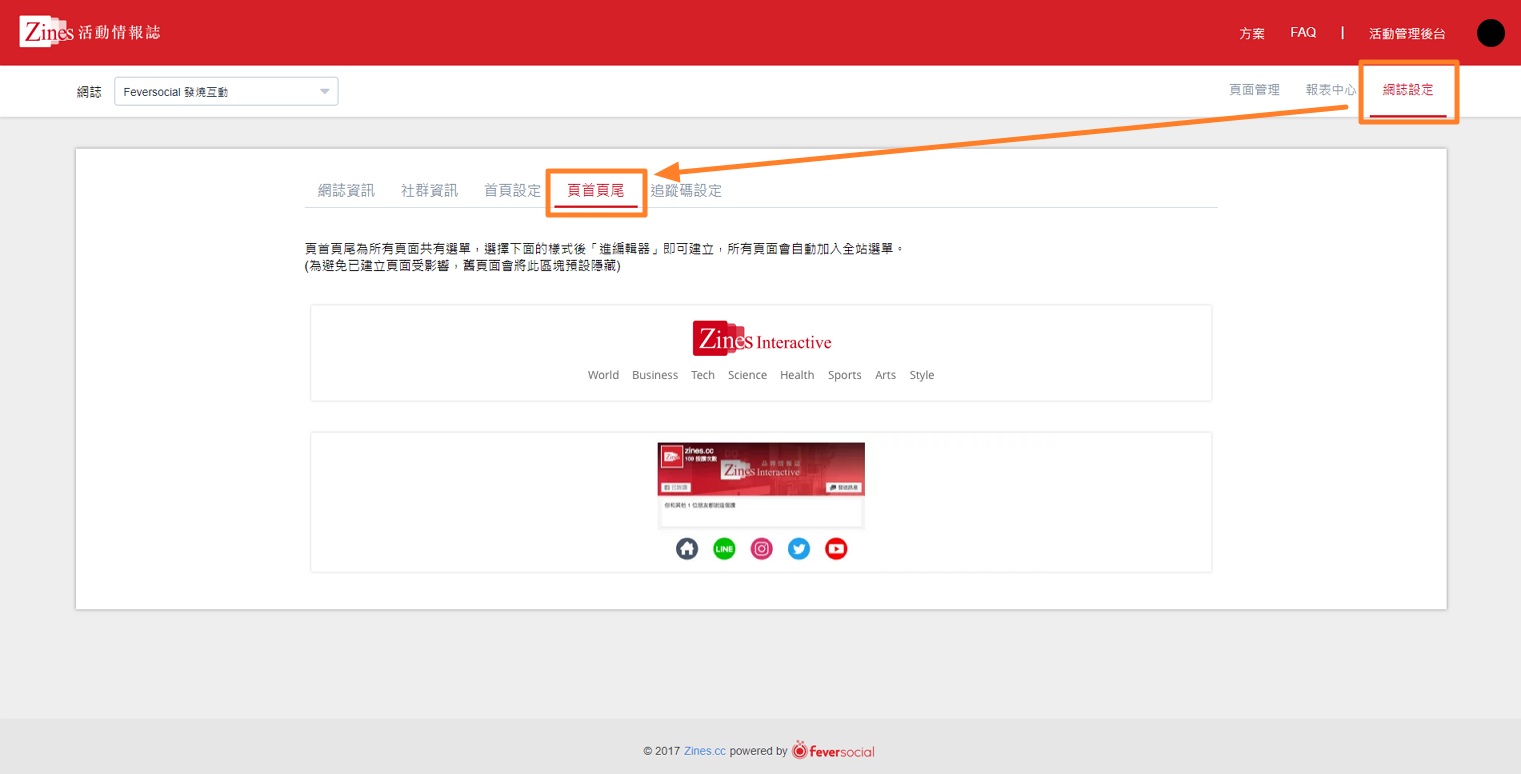Click the Zines logo in top header
Screen dimensions: 1521x774
tap(90, 32)
